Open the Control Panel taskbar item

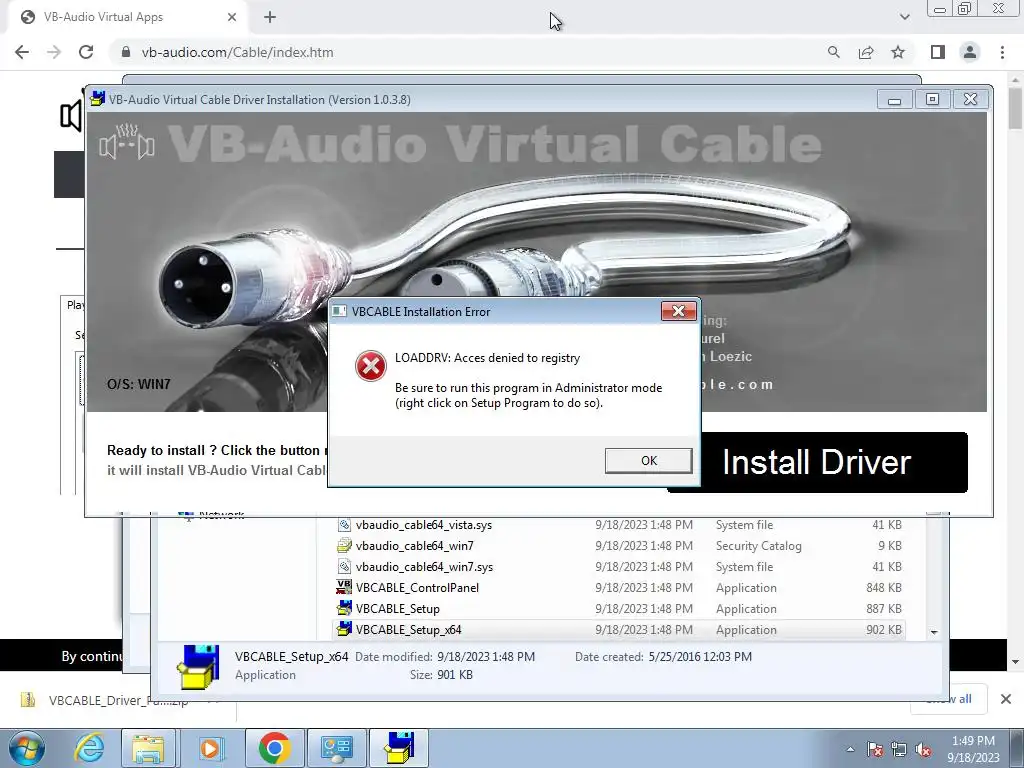coord(336,748)
